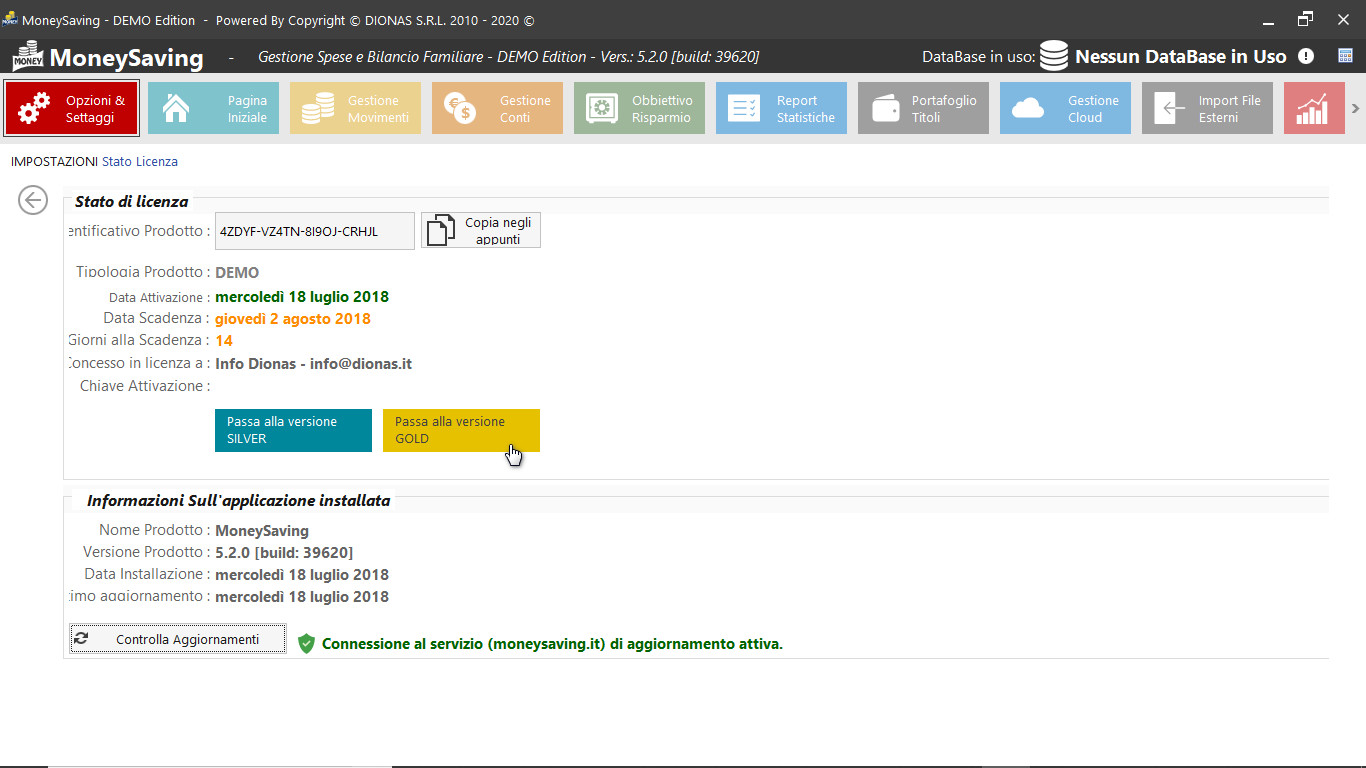Open Obbiettivo Risparmio
The width and height of the screenshot is (1366, 768).
pos(639,108)
